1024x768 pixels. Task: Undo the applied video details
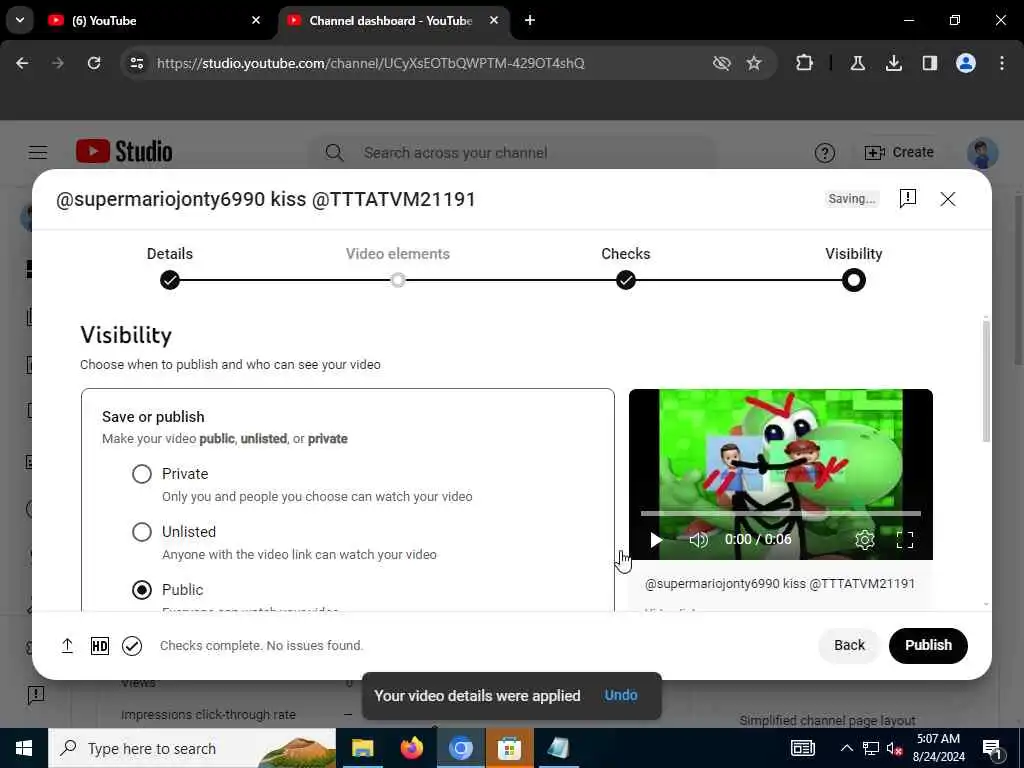point(620,696)
